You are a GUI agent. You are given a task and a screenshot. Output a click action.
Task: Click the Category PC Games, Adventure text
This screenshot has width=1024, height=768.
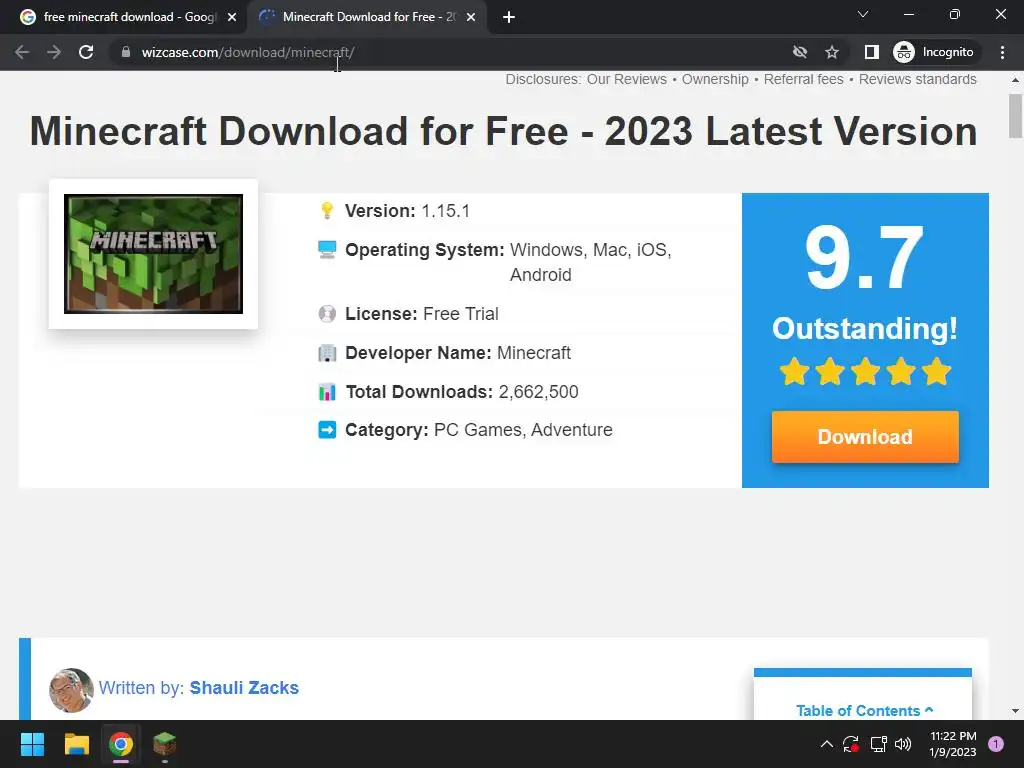pyautogui.click(x=479, y=430)
